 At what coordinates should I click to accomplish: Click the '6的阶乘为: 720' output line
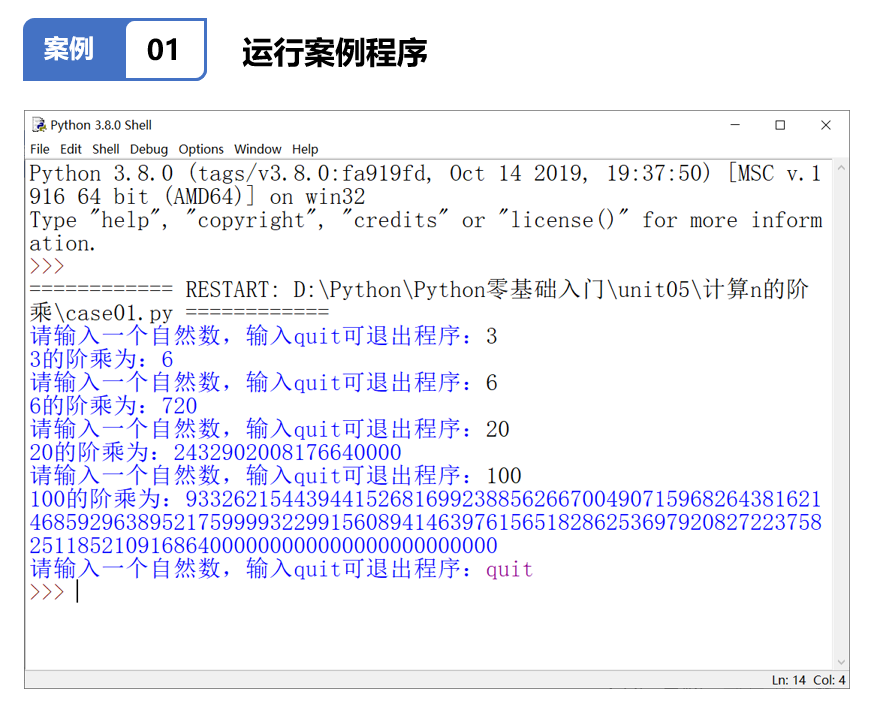click(x=113, y=406)
